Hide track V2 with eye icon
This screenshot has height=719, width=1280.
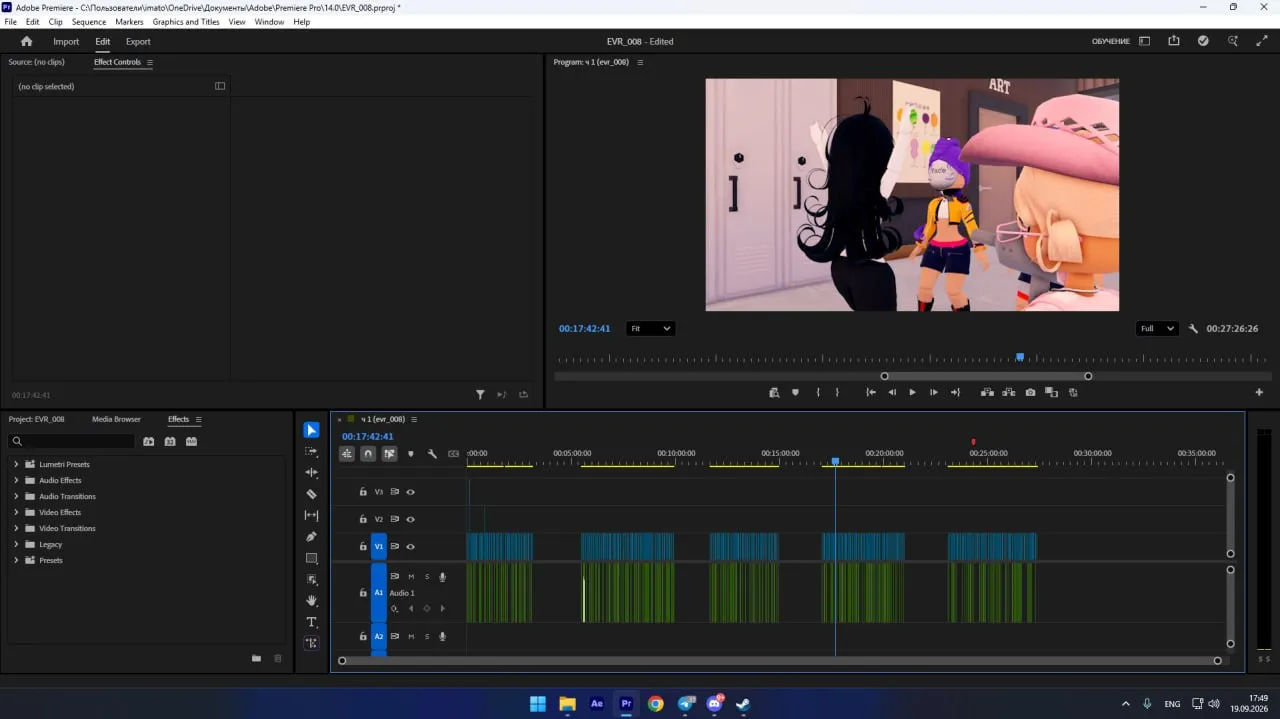pyautogui.click(x=410, y=519)
